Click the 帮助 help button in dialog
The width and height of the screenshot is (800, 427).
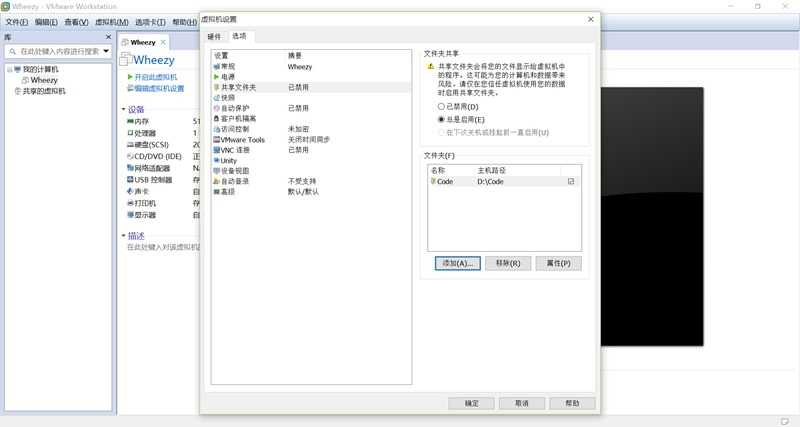click(x=572, y=403)
